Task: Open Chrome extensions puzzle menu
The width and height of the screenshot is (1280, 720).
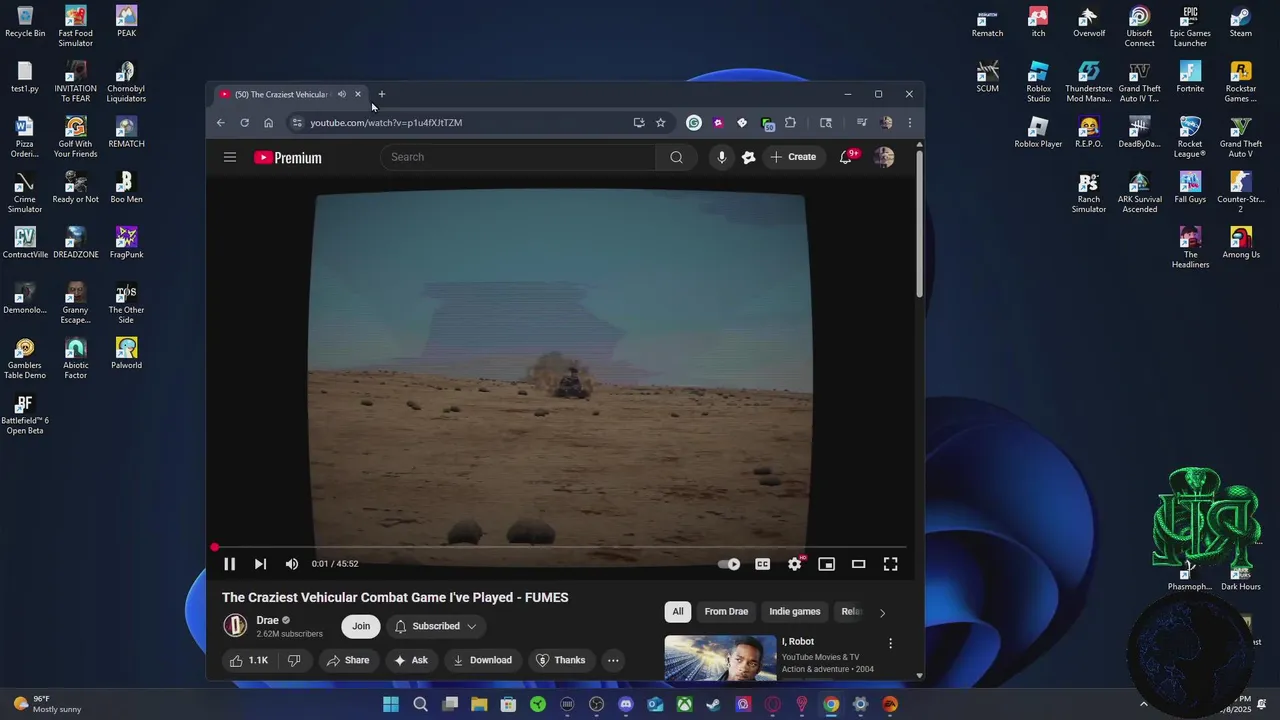Action: coord(790,123)
